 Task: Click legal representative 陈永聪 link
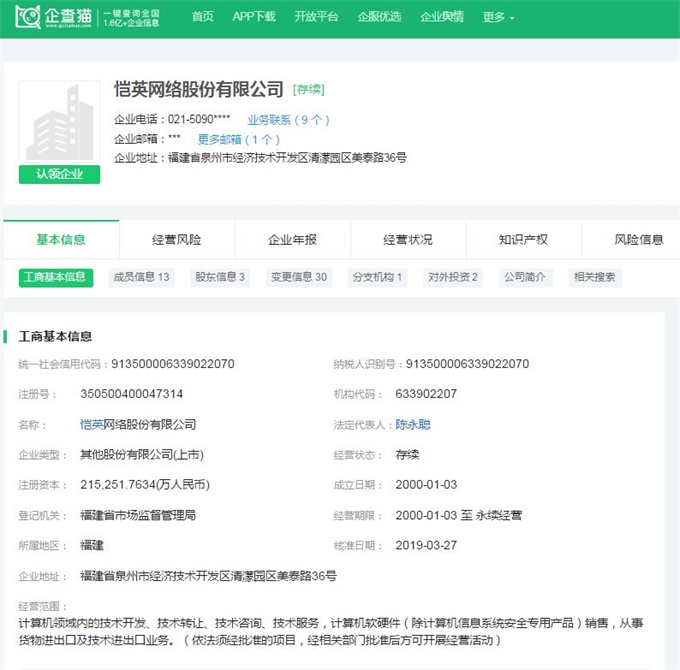[x=413, y=424]
